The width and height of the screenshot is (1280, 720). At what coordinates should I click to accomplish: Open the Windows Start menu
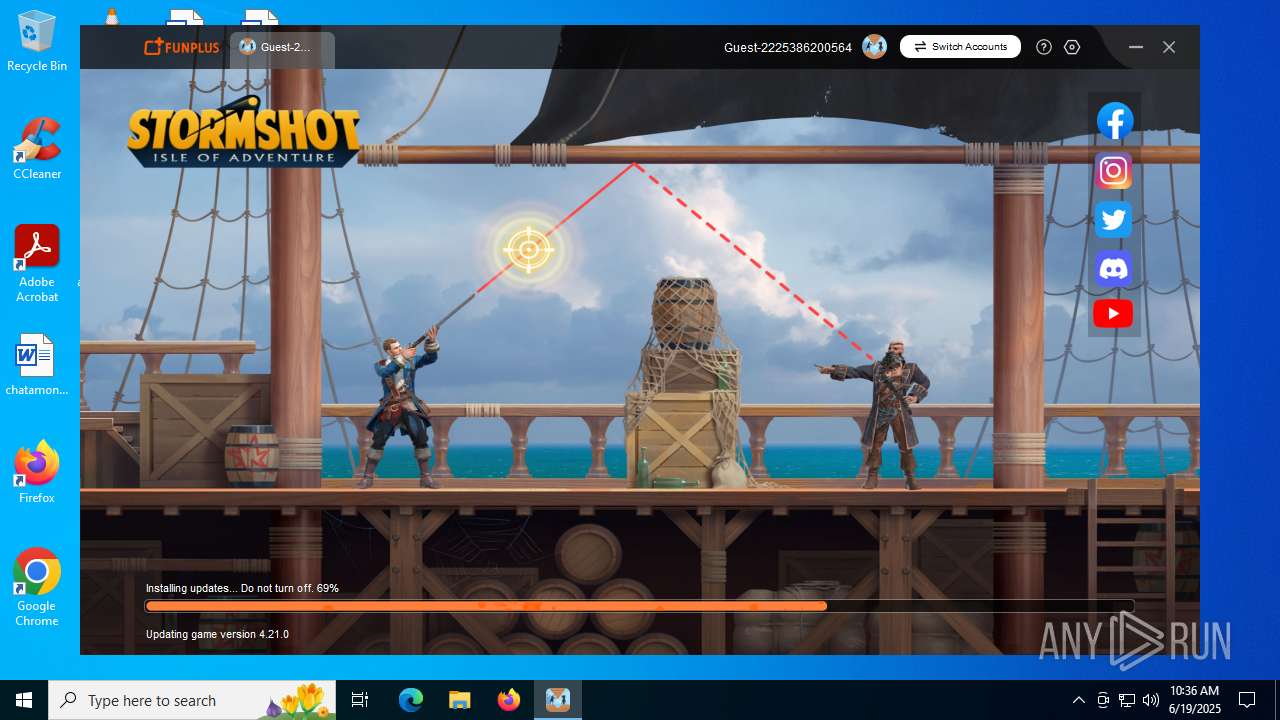pyautogui.click(x=24, y=700)
